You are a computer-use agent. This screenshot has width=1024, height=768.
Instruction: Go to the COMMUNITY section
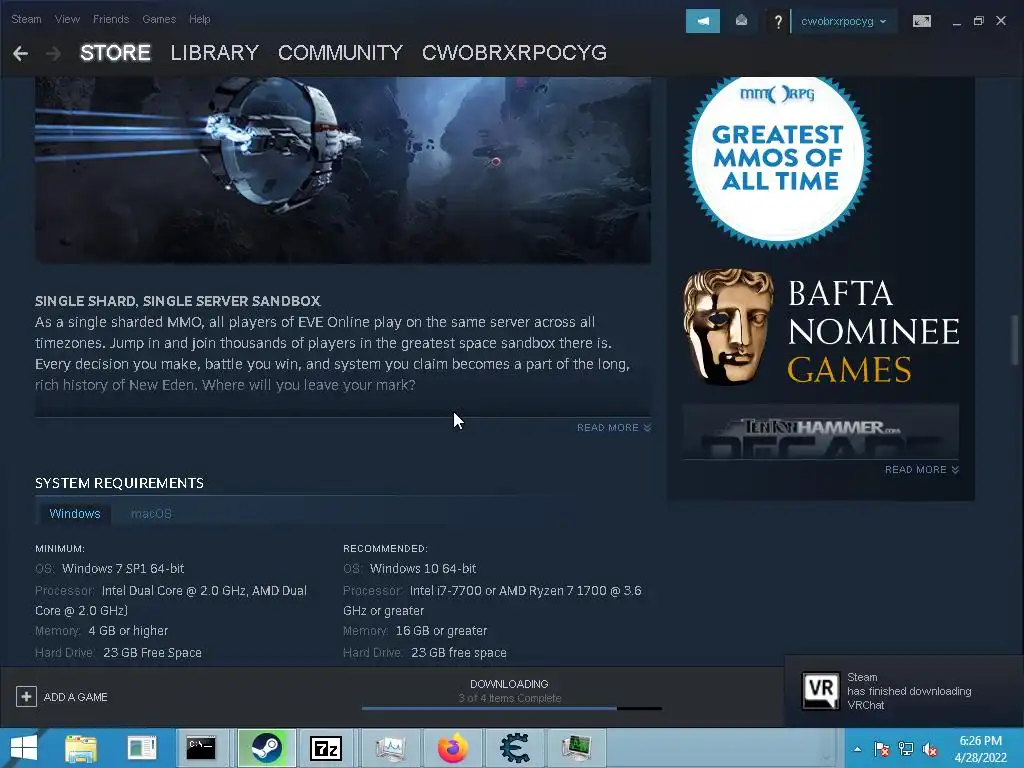click(x=340, y=53)
